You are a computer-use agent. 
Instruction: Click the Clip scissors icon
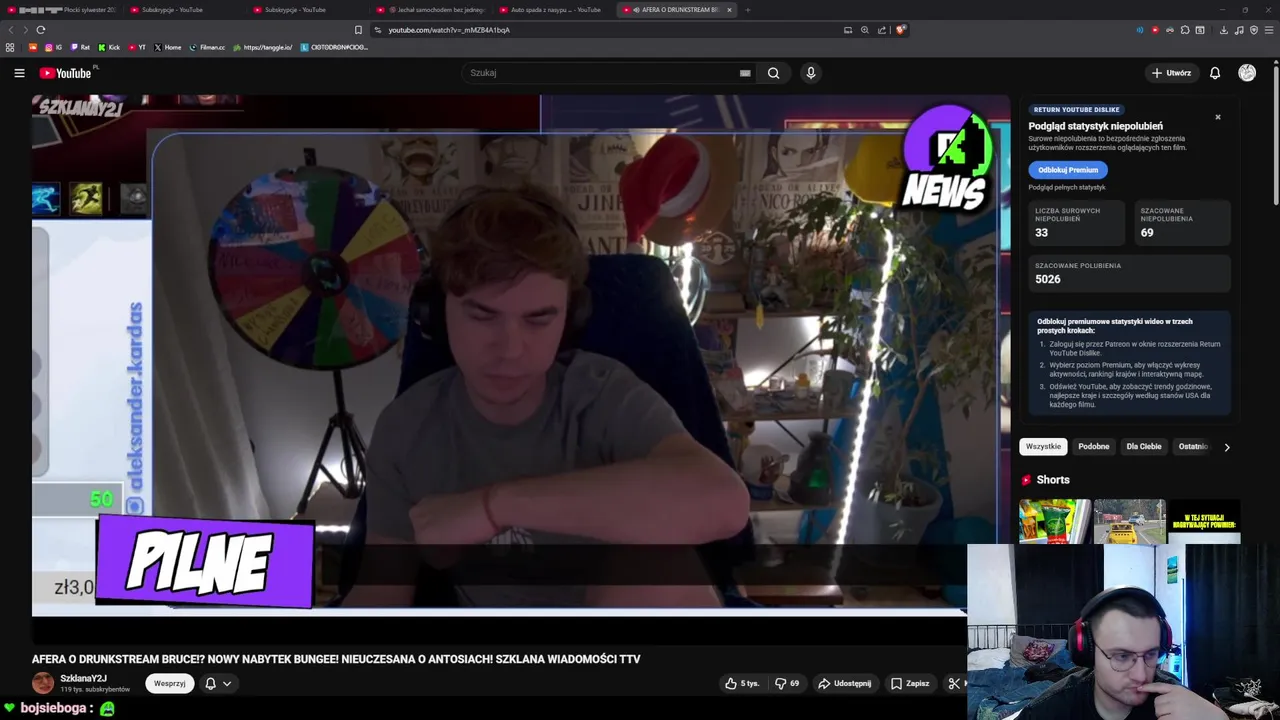954,683
